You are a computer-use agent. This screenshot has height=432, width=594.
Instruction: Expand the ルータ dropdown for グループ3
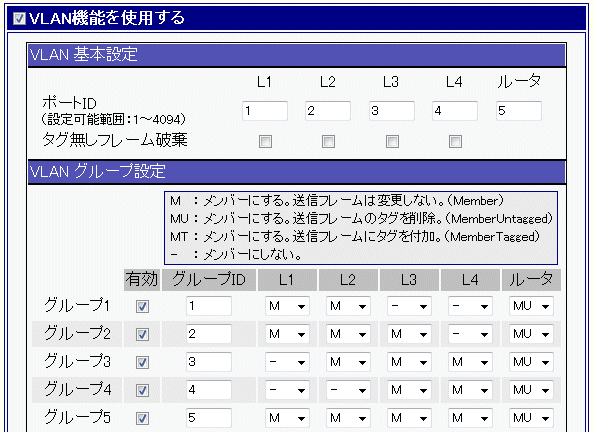pos(531,362)
